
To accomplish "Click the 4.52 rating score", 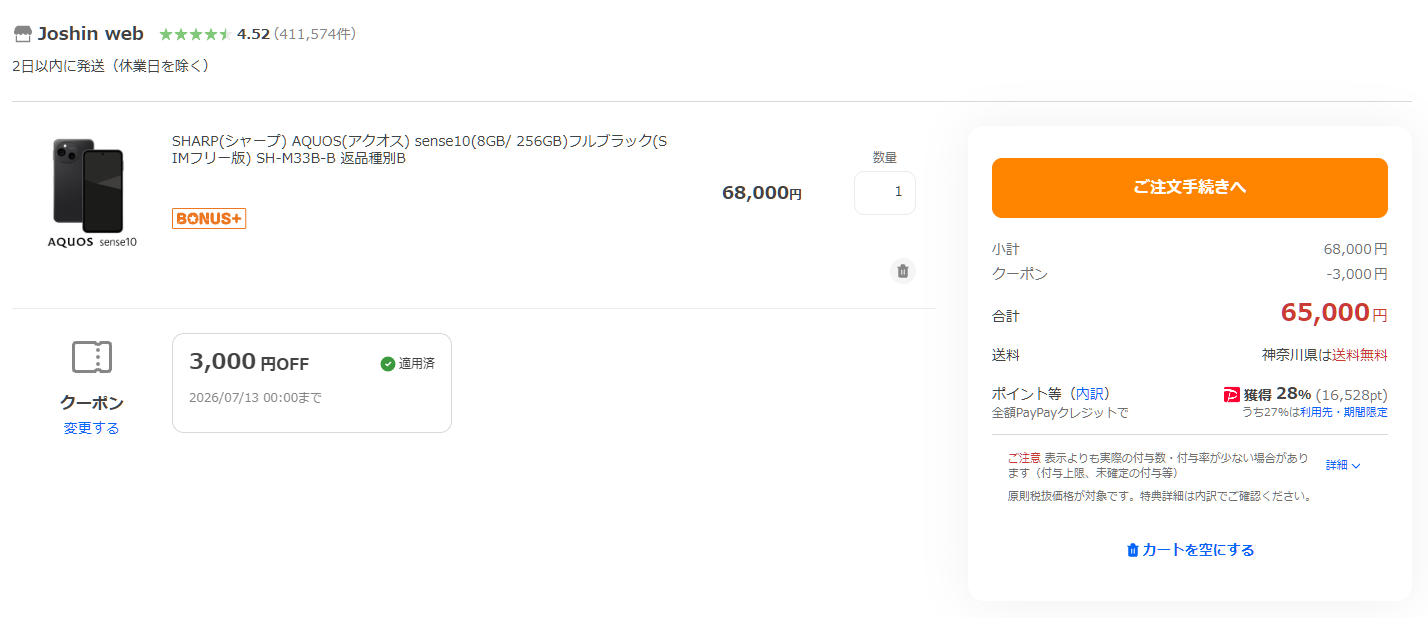I will 253,34.
